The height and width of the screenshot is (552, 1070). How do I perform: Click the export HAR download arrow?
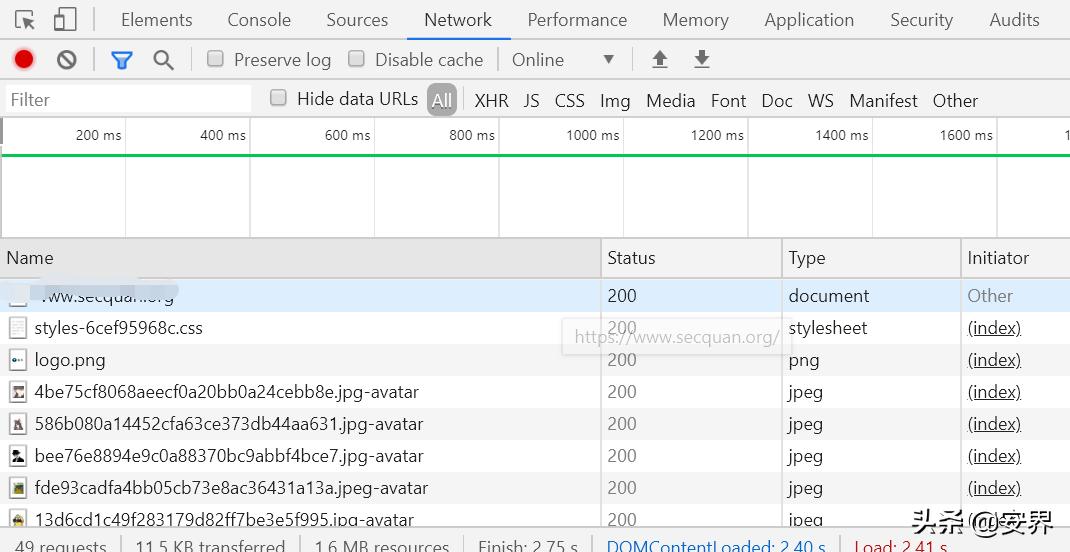pos(702,60)
